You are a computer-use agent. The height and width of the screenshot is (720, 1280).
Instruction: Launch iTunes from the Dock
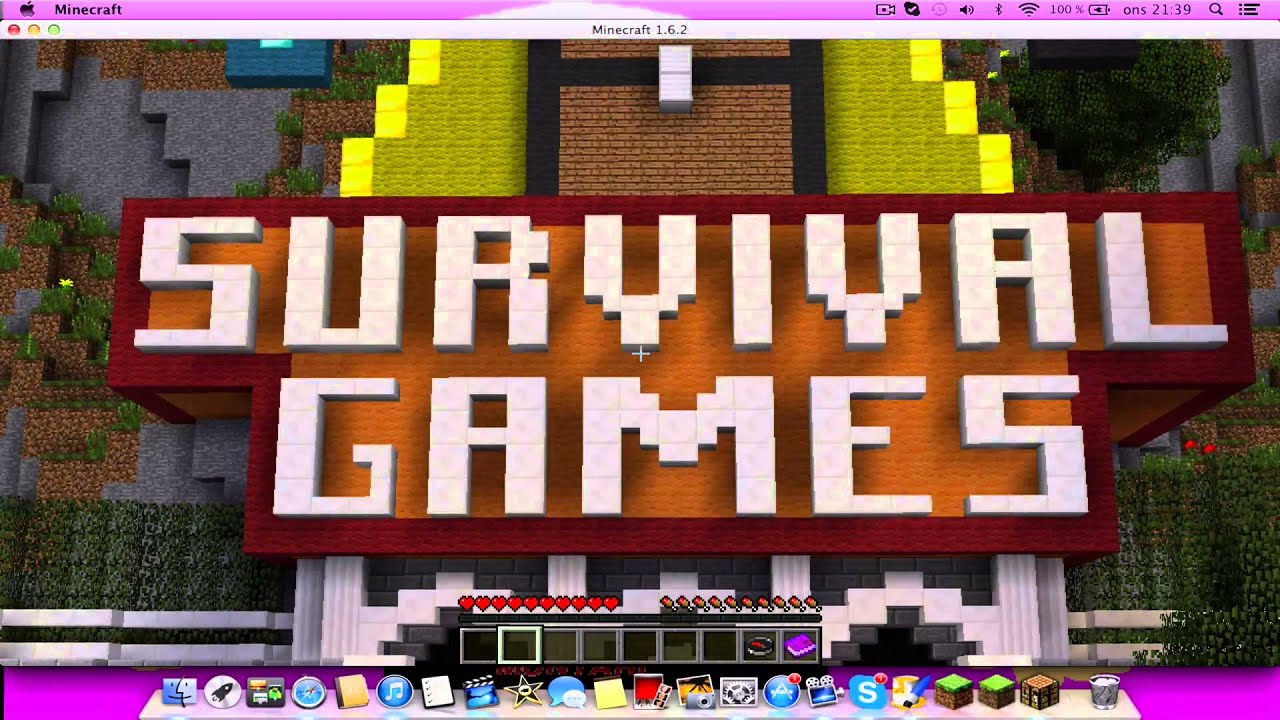click(394, 692)
